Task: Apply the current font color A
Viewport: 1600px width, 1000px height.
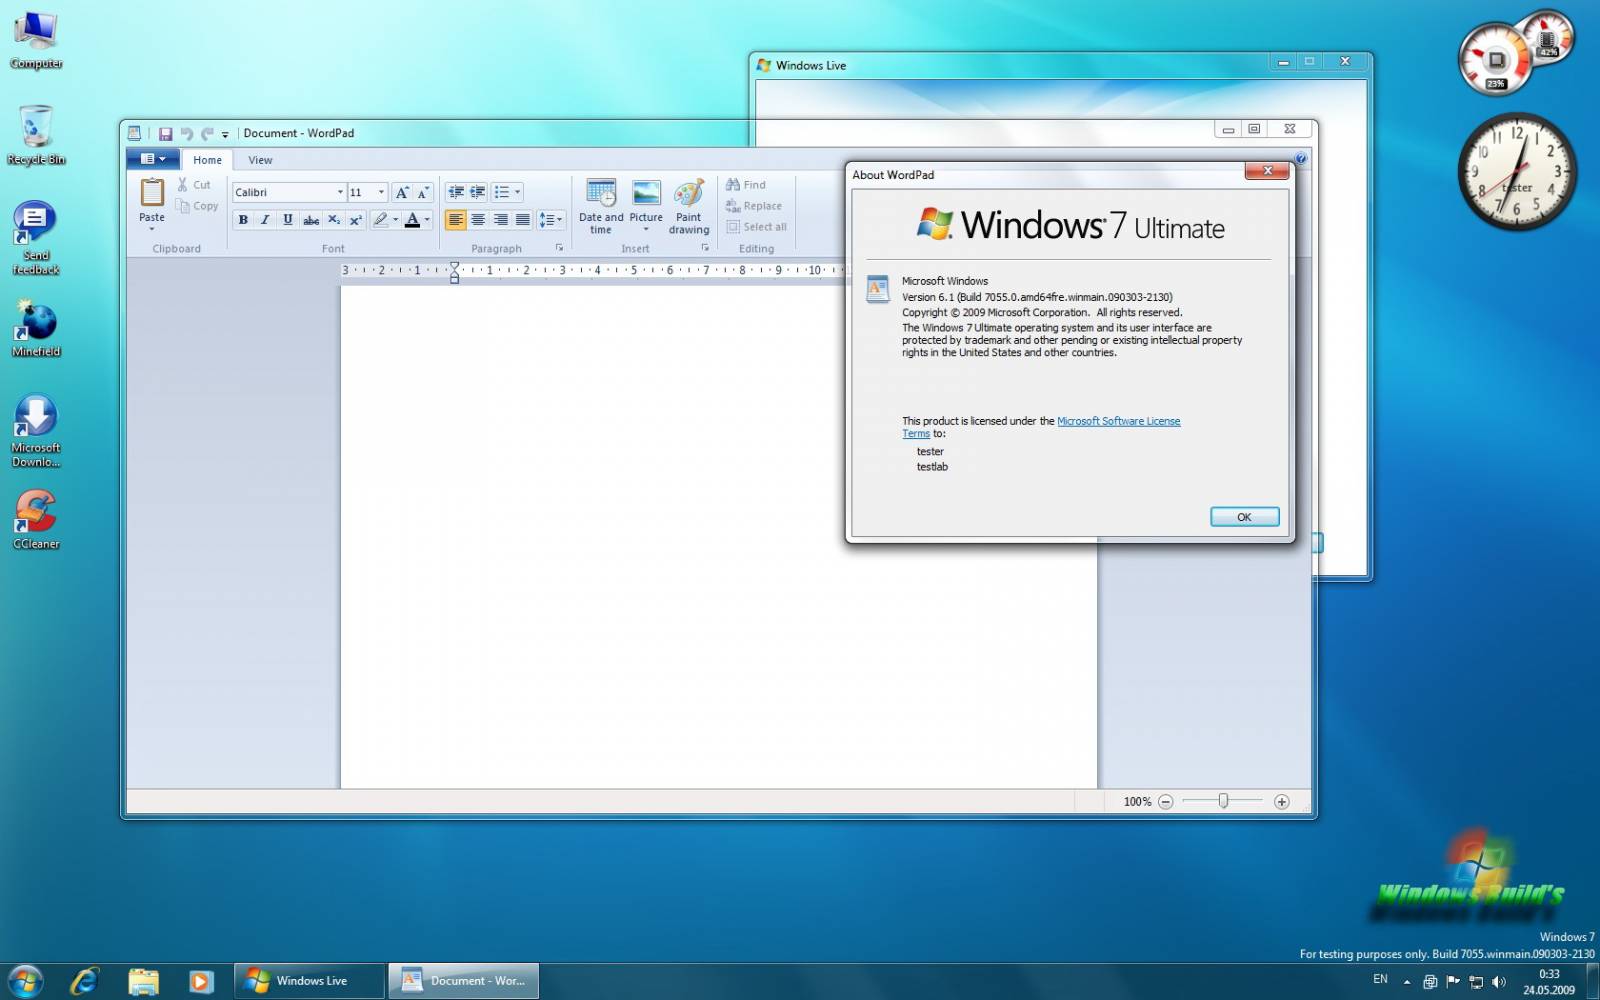Action: tap(412, 220)
